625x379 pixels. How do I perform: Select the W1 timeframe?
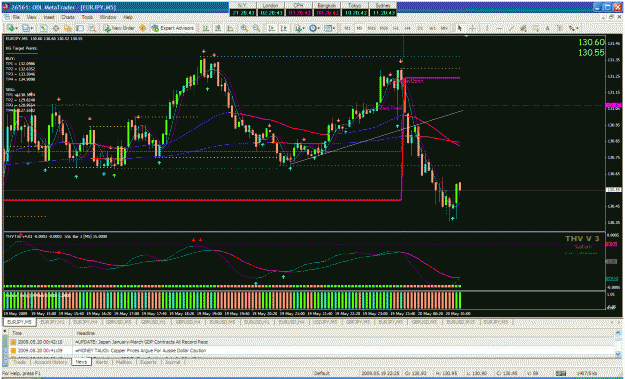coord(432,28)
